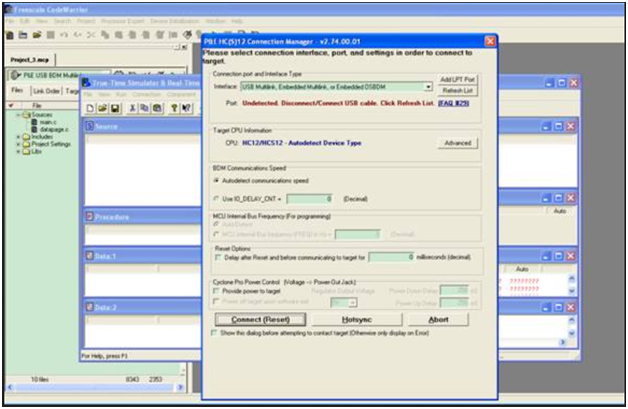The height and width of the screenshot is (409, 628).
Task: Click open-folder icon in CodeWarrior toolbar
Action: (x=36, y=35)
